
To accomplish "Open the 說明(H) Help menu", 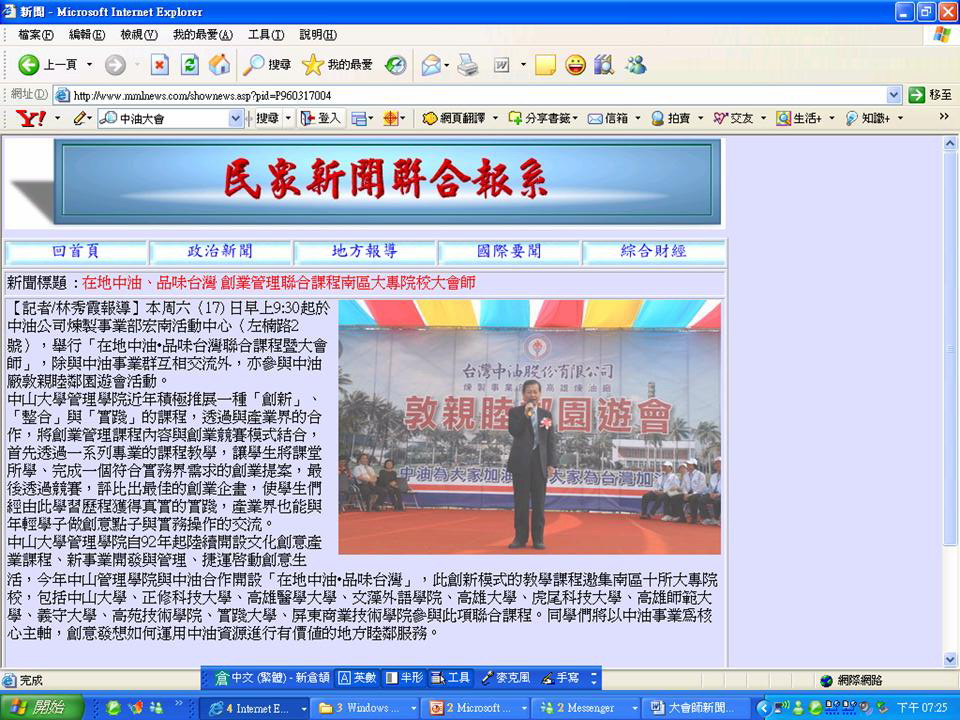I will click(318, 35).
